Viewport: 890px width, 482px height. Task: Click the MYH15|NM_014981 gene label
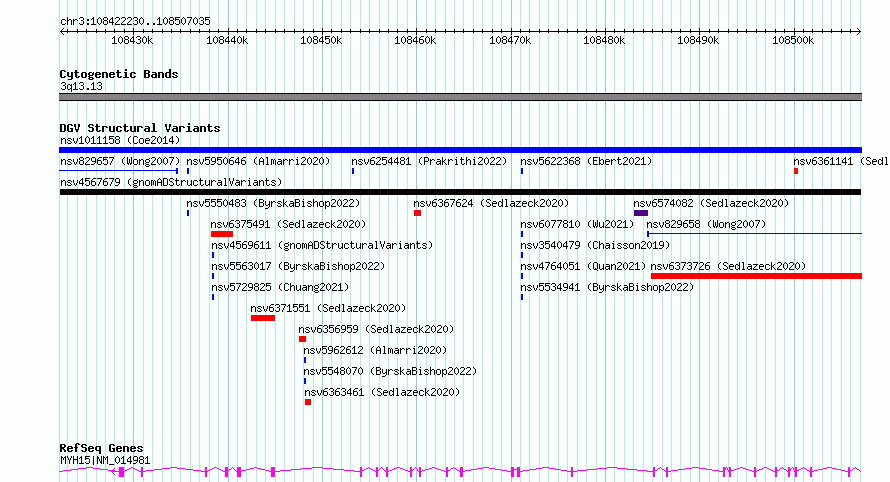tap(105, 460)
